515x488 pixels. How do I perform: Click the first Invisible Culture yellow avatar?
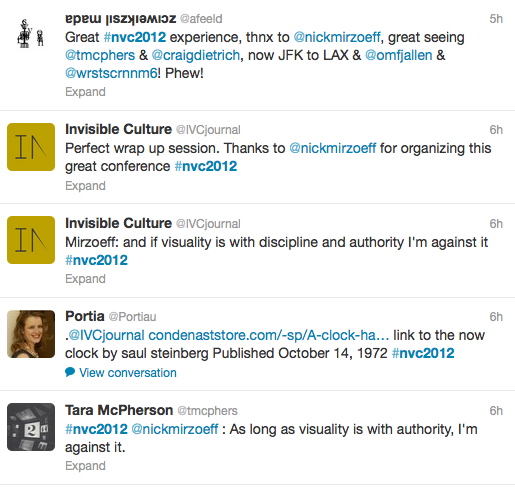tap(31, 147)
